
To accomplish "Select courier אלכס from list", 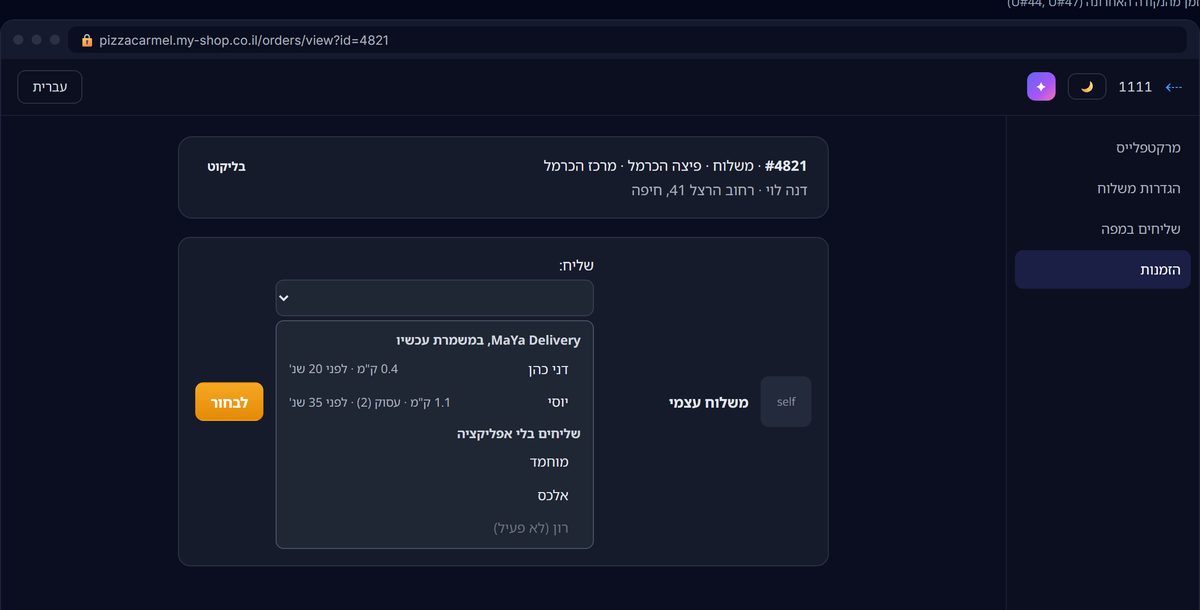I will pos(435,495).
